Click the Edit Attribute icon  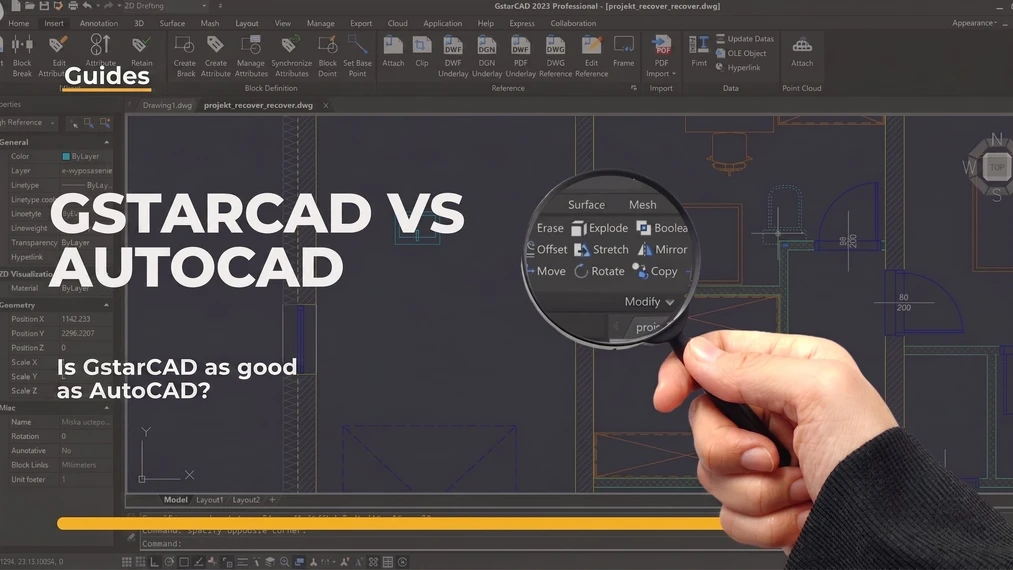pos(58,45)
